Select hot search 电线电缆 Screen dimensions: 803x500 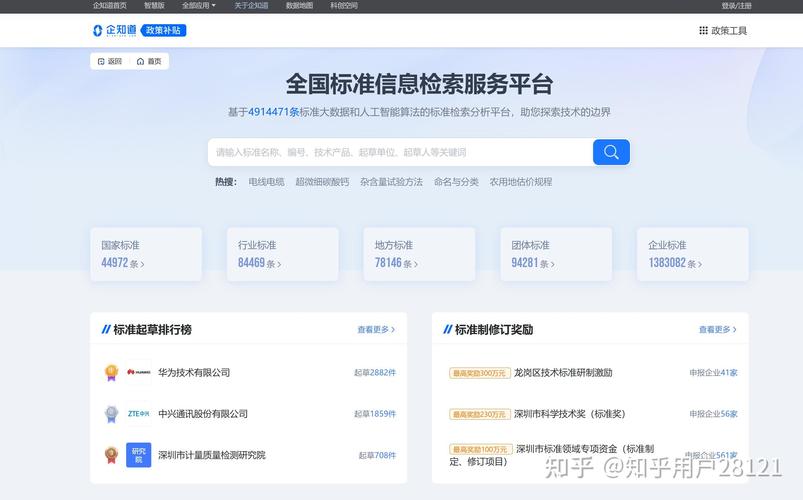(266, 182)
